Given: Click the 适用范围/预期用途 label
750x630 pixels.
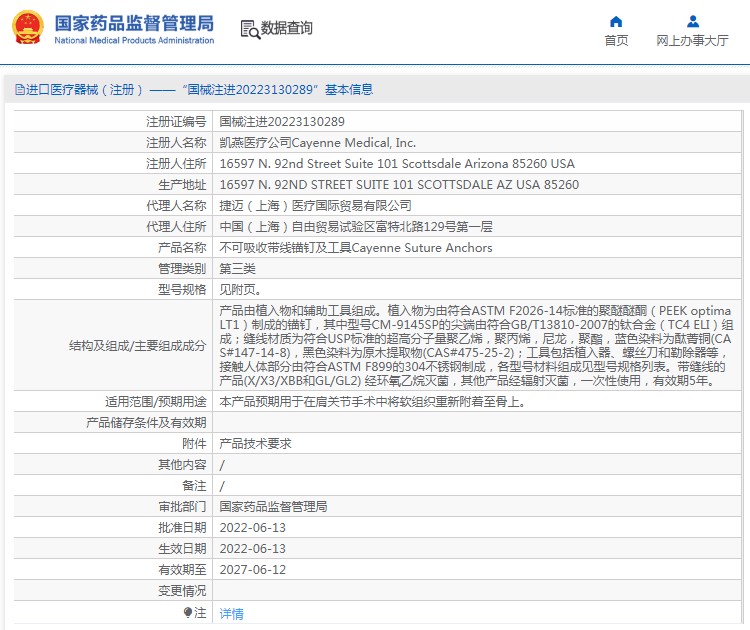Looking at the screenshot, I should [155, 402].
